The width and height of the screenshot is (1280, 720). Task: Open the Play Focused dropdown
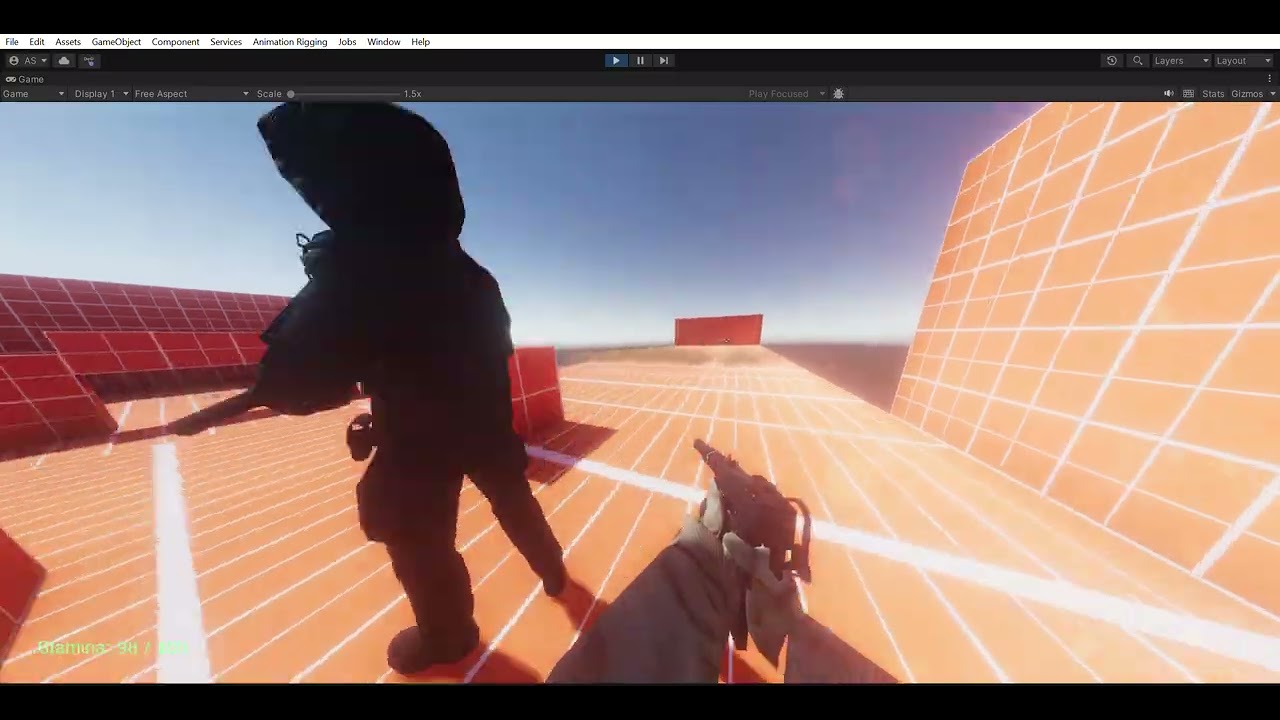click(787, 94)
